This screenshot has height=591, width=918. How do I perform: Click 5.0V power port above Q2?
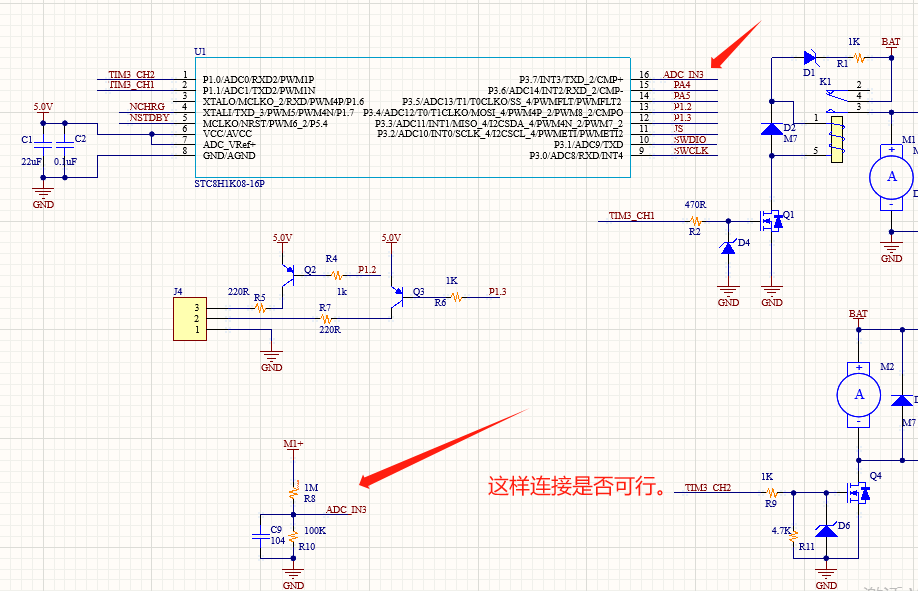(282, 238)
